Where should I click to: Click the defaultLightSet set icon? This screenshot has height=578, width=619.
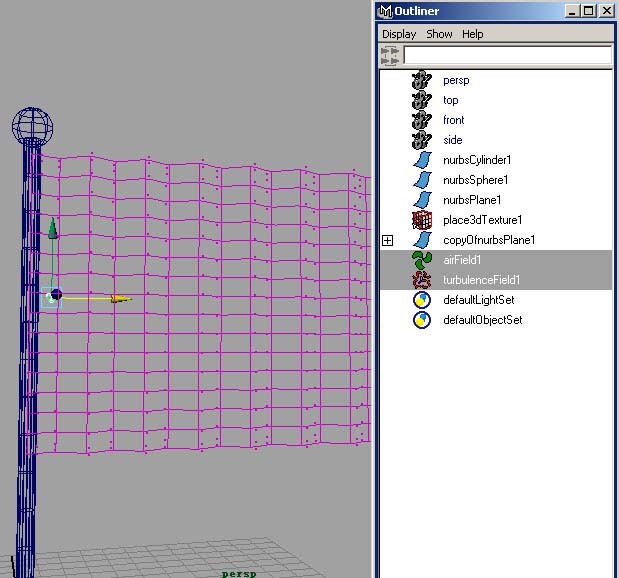pyautogui.click(x=422, y=300)
